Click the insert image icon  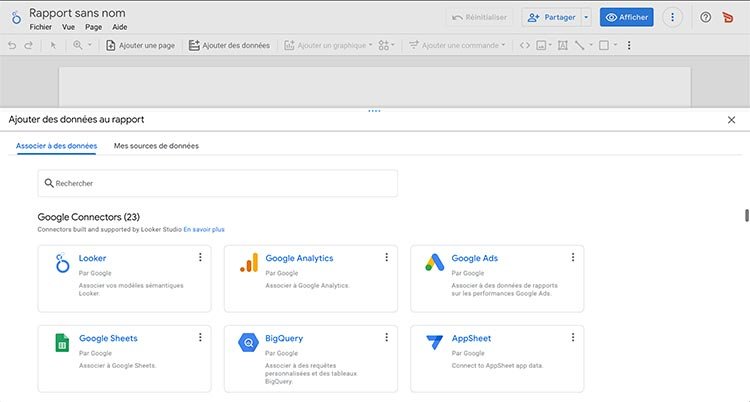[x=541, y=45]
